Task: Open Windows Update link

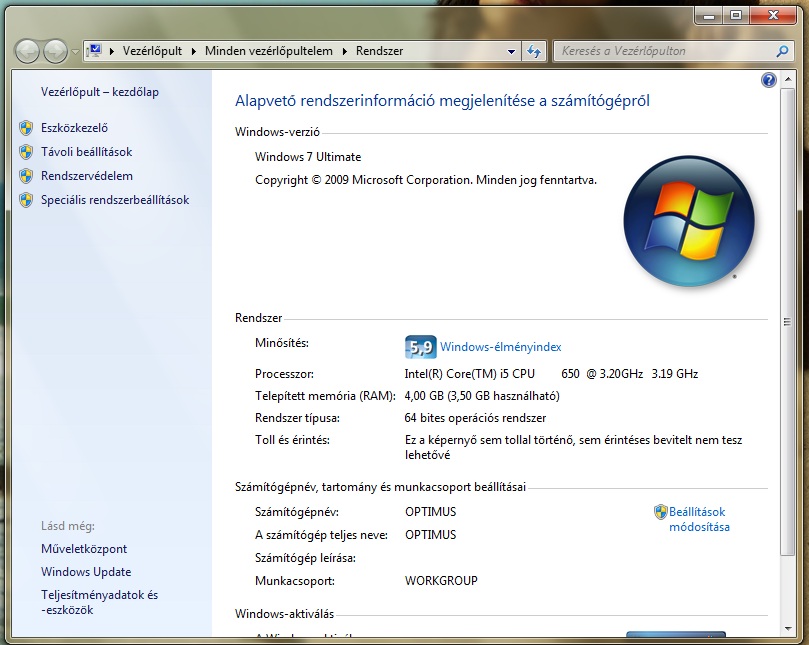Action: (x=86, y=572)
